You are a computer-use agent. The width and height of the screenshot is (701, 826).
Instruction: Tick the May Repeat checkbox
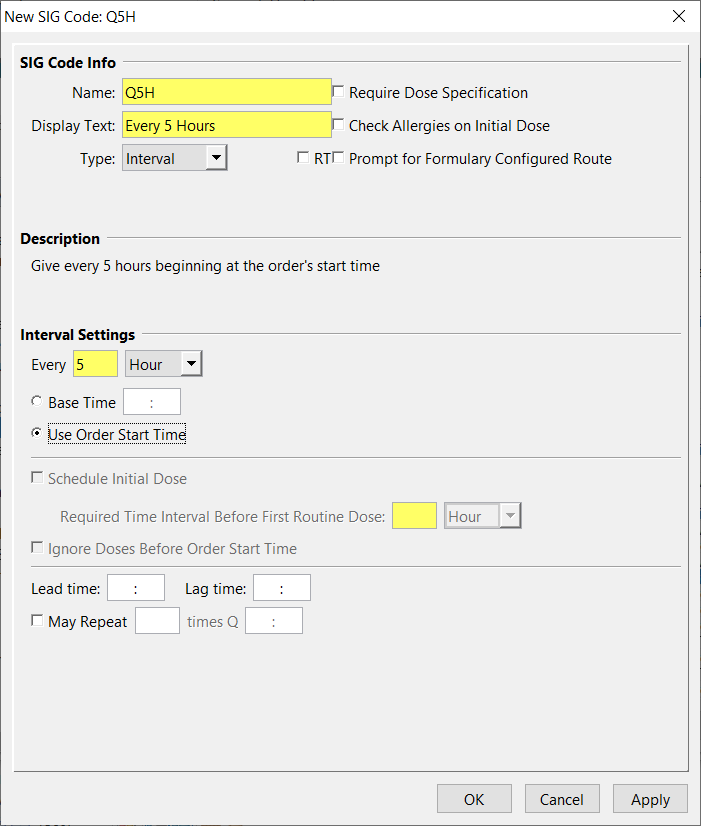tap(38, 621)
